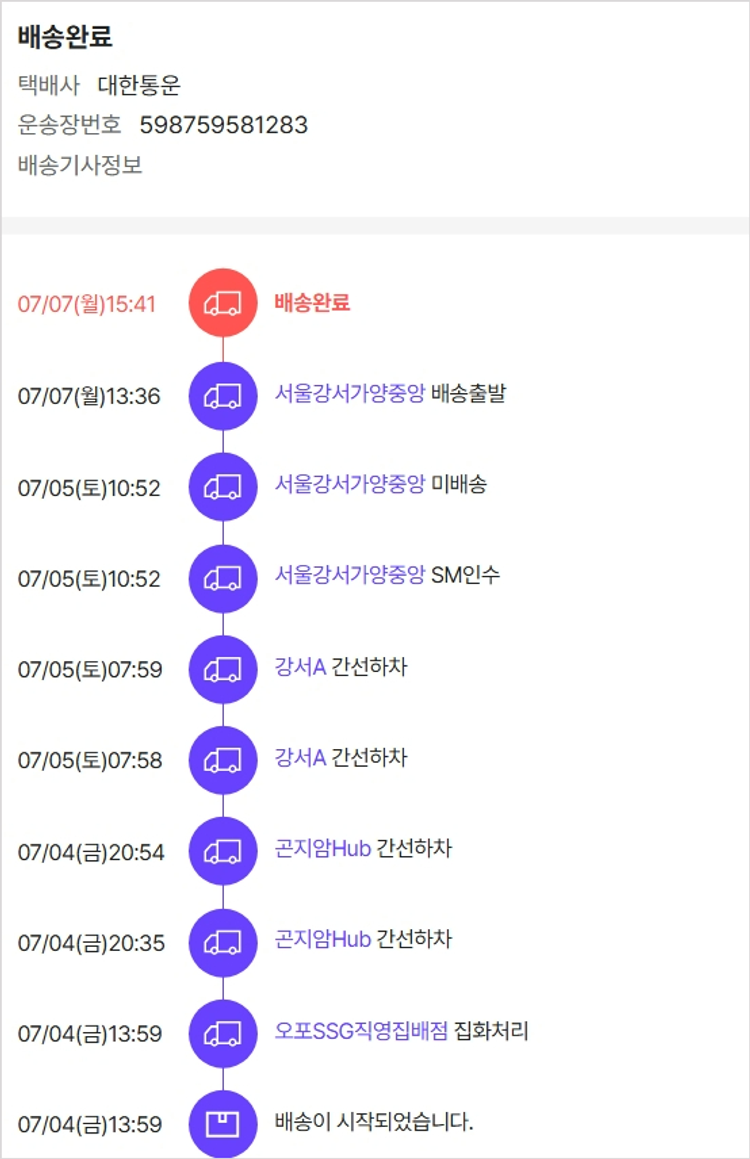Open 서울강서가양중앙 link in SM인수 row
750x1159 pixels.
350,575
